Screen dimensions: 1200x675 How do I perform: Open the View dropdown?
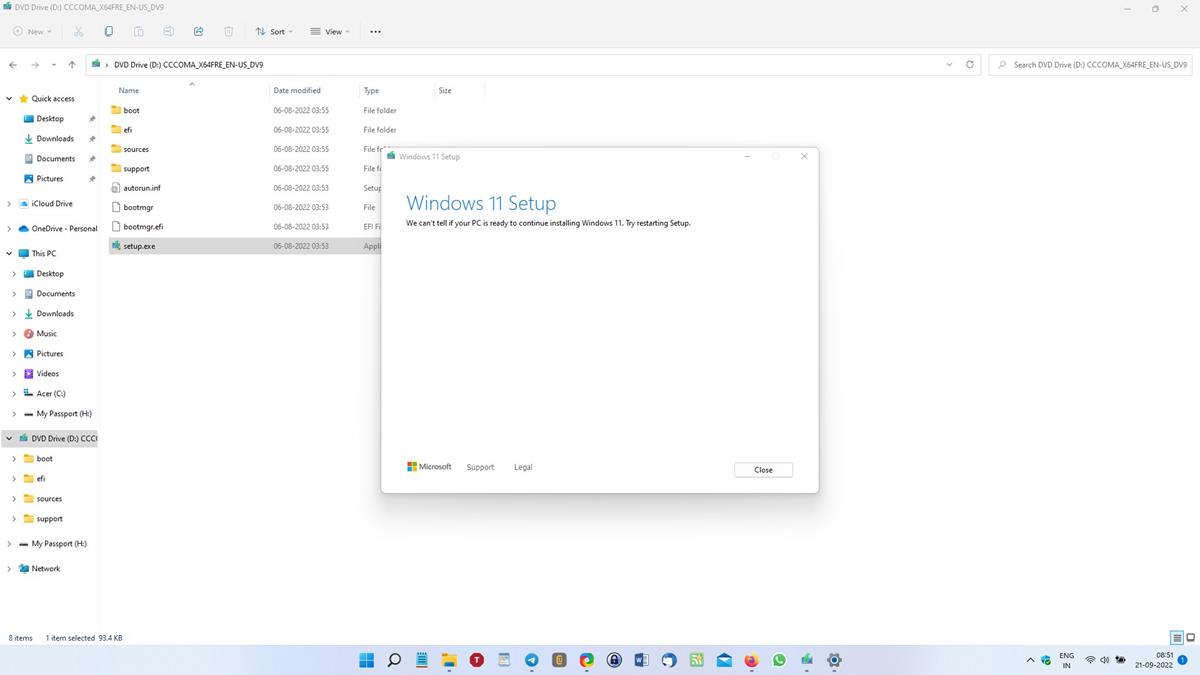coord(330,32)
